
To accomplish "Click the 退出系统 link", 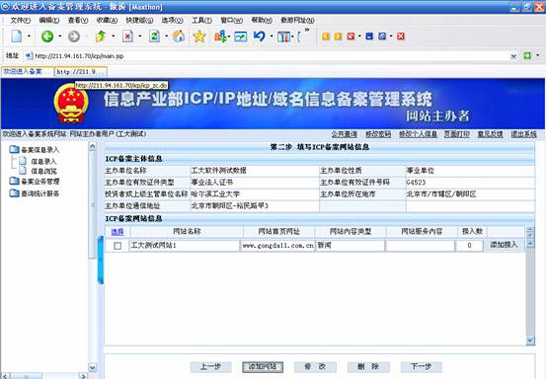I will coord(523,134).
